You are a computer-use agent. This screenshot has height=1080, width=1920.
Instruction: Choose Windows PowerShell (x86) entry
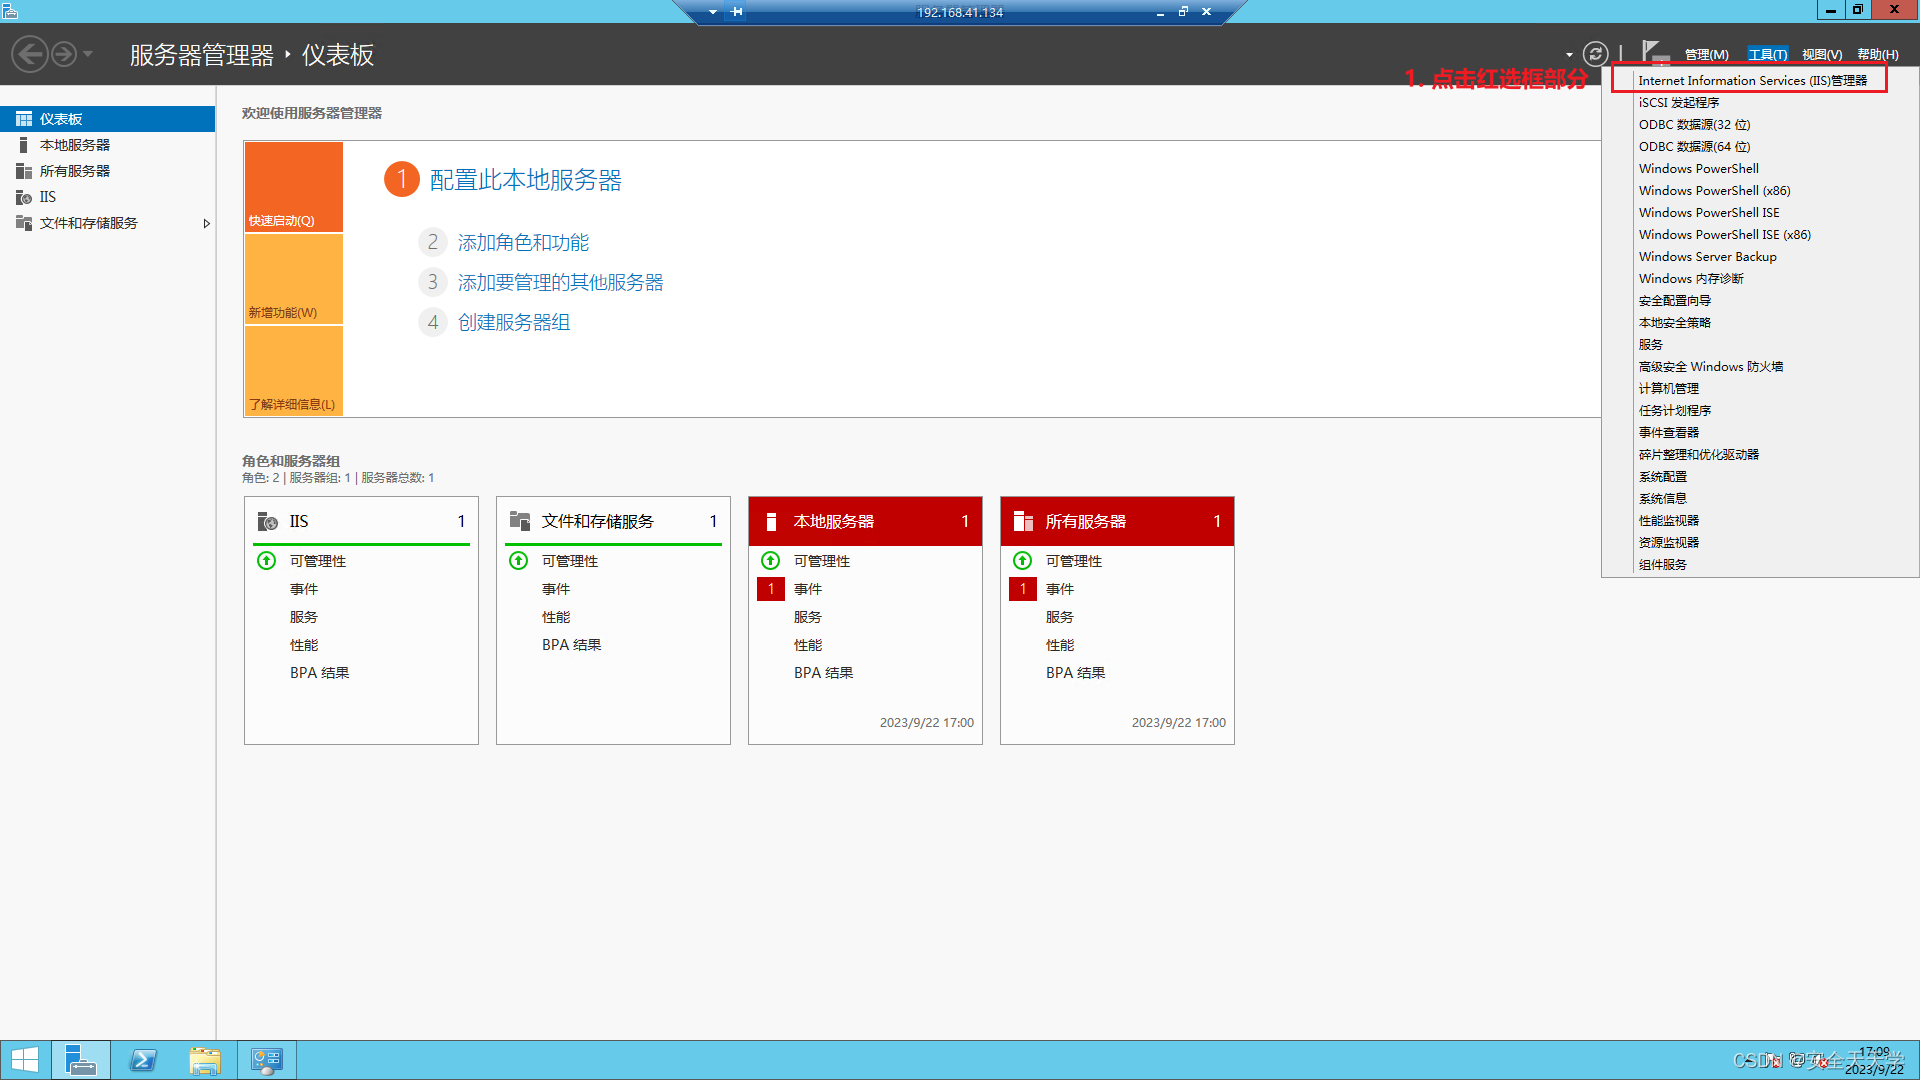click(x=1714, y=191)
